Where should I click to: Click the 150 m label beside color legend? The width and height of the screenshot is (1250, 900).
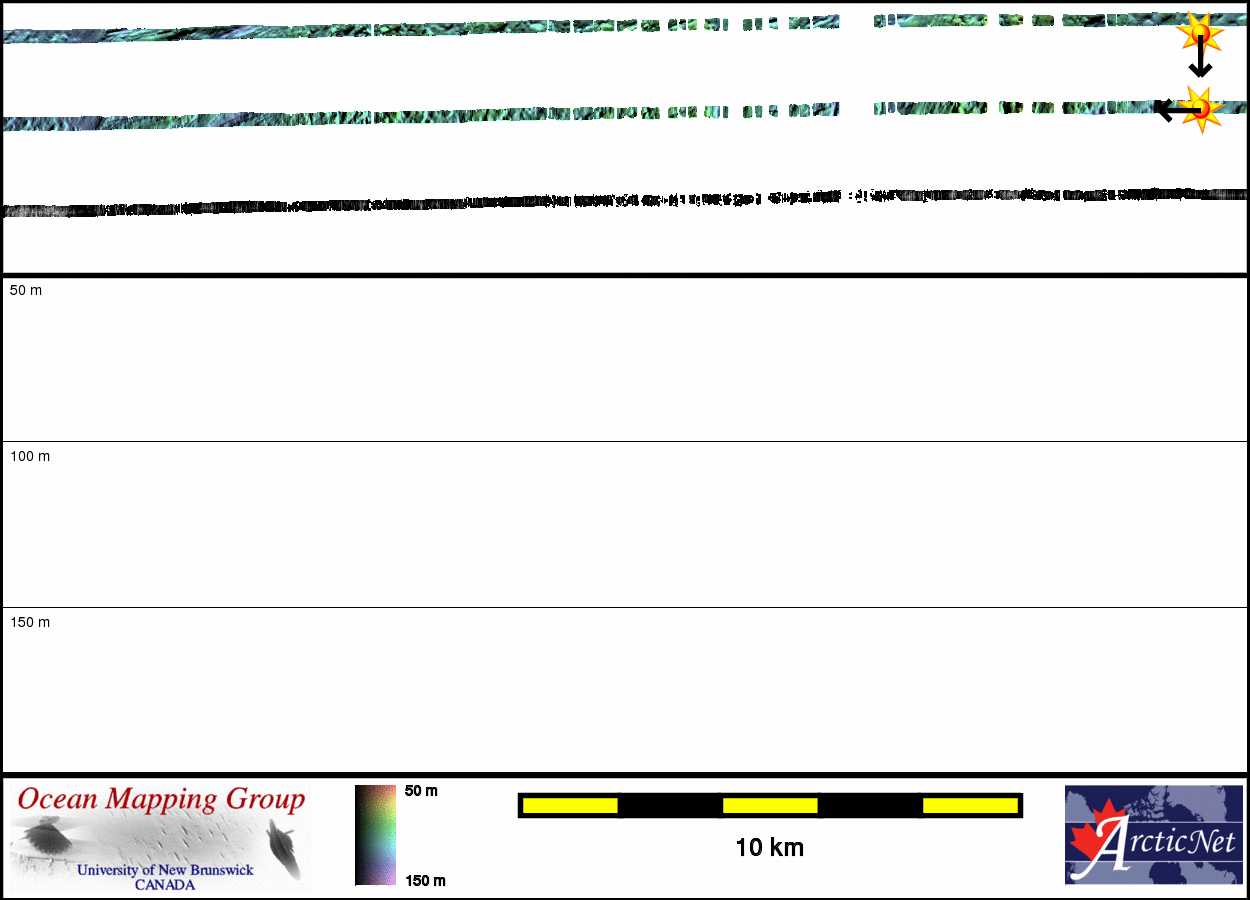pyautogui.click(x=424, y=881)
